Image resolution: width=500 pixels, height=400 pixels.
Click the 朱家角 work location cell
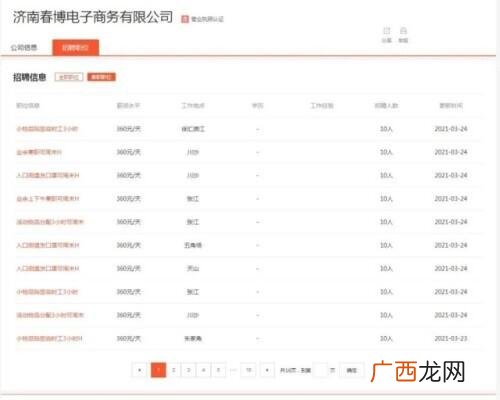tap(193, 339)
